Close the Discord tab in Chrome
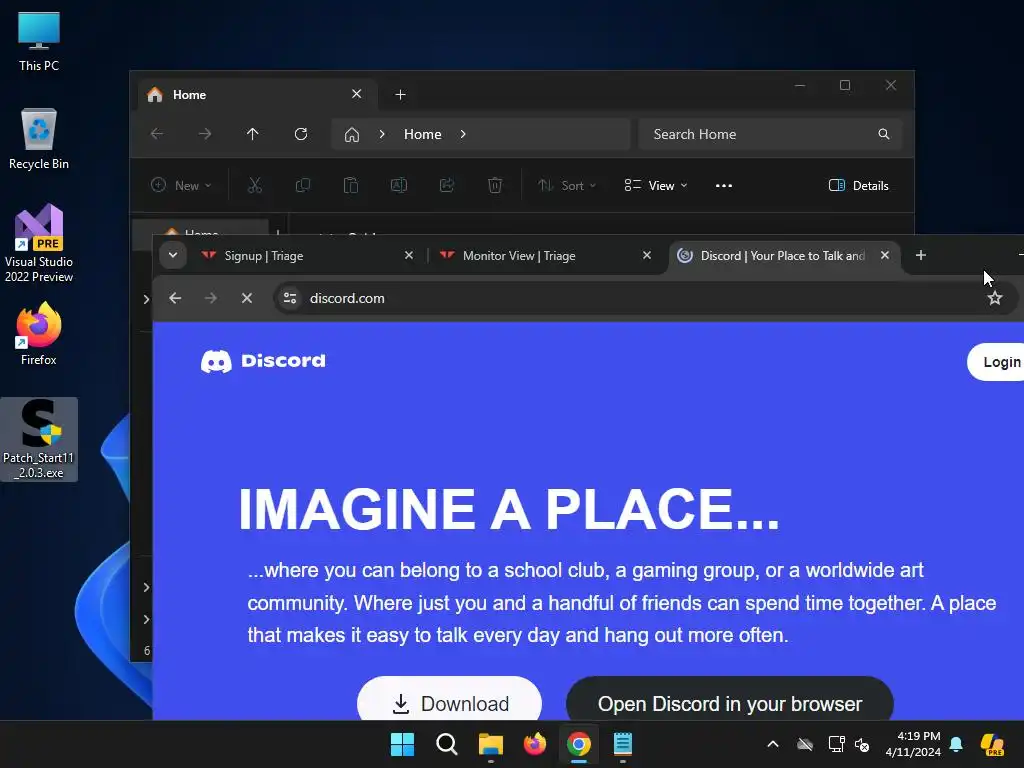Screen dimensions: 1024x768 [885, 255]
